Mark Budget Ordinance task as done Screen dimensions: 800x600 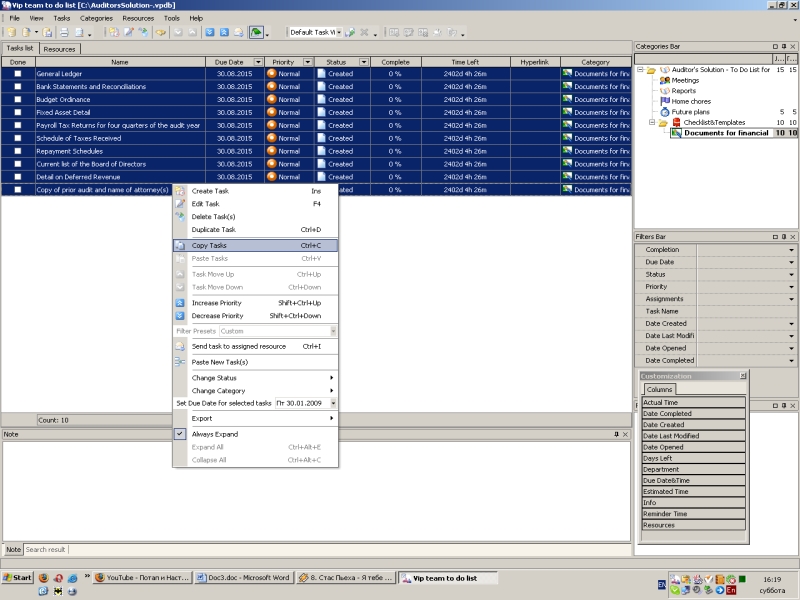pyautogui.click(x=17, y=100)
